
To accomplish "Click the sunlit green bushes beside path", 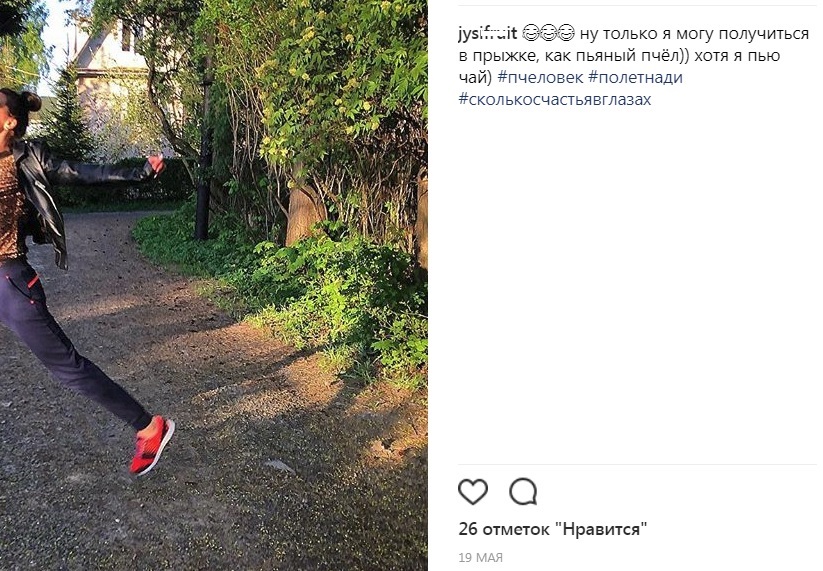I will coord(325,294).
